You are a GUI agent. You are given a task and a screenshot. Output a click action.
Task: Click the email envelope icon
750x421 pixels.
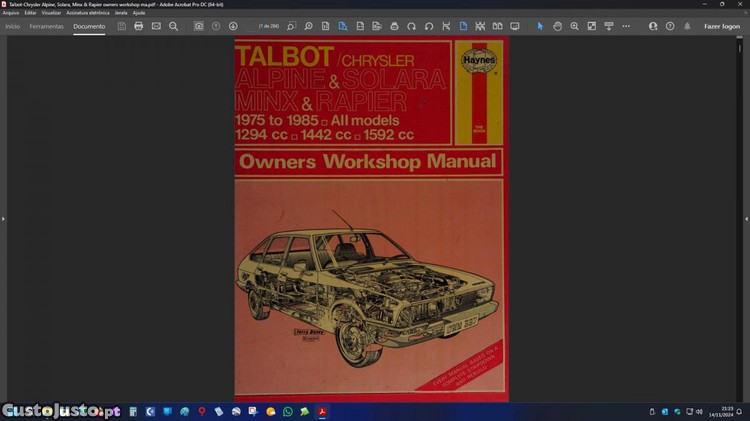(156, 26)
